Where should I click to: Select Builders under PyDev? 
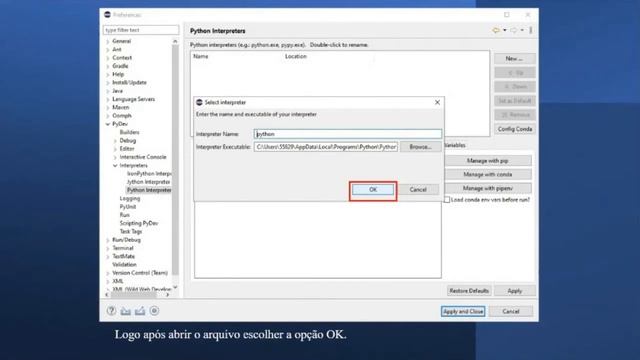coord(129,132)
